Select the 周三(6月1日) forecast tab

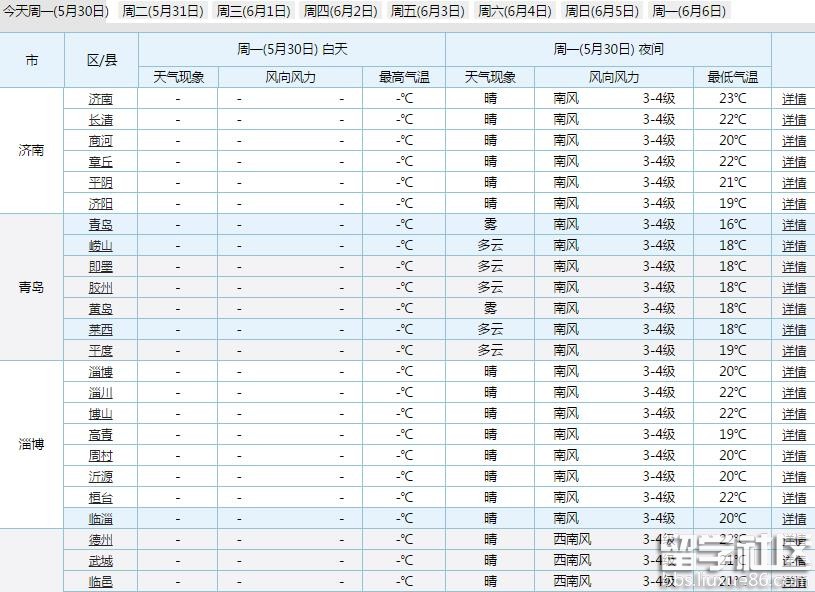(253, 11)
